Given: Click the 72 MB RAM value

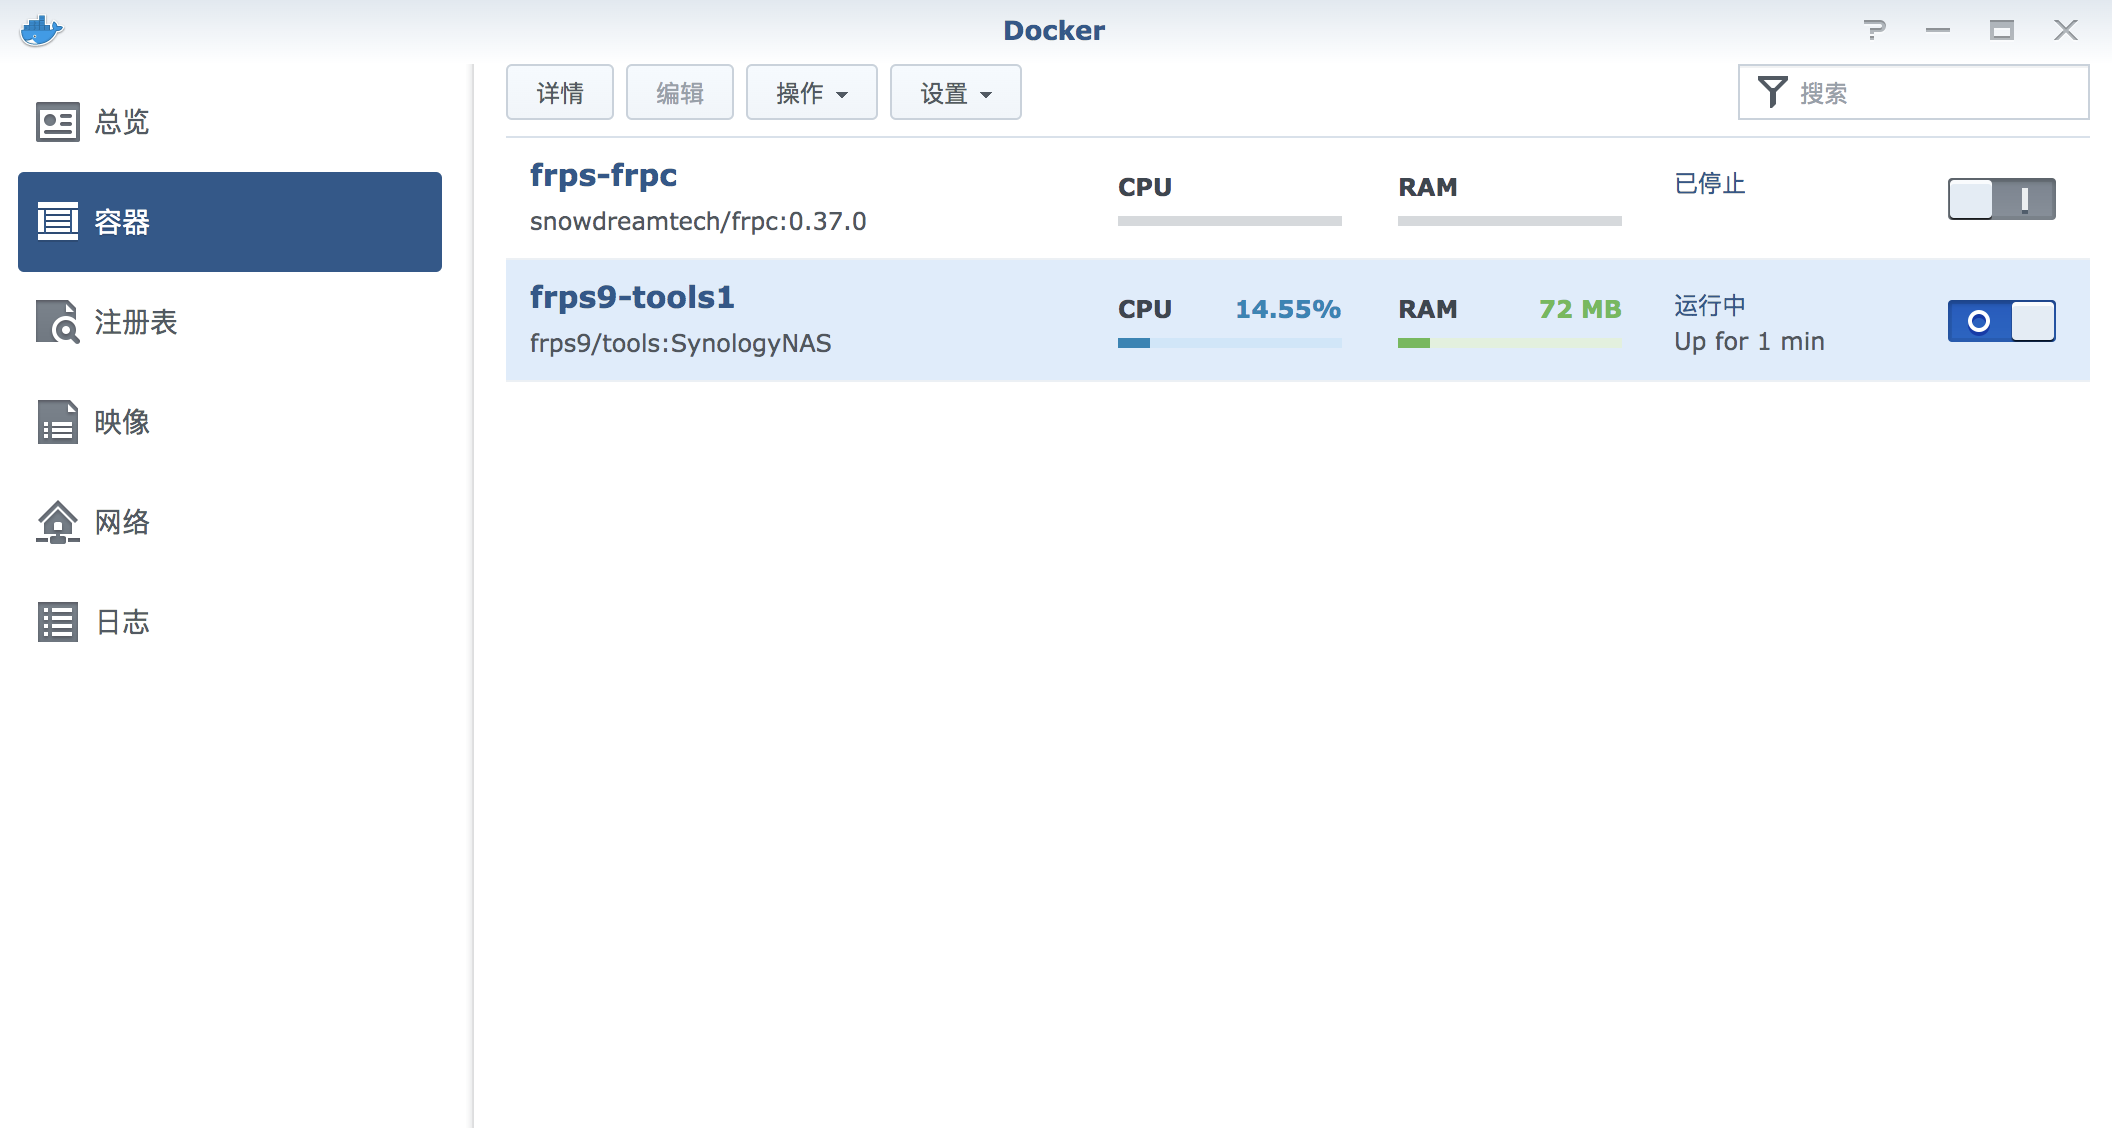Looking at the screenshot, I should pyautogui.click(x=1580, y=309).
